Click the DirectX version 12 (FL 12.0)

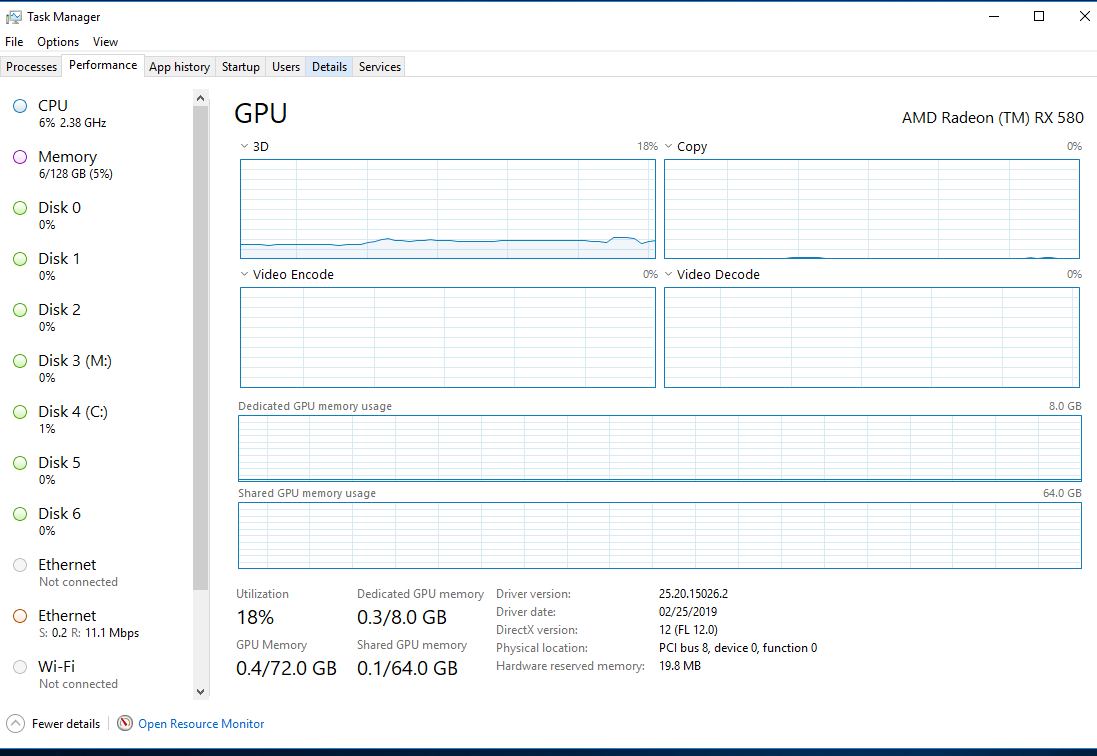click(x=688, y=630)
